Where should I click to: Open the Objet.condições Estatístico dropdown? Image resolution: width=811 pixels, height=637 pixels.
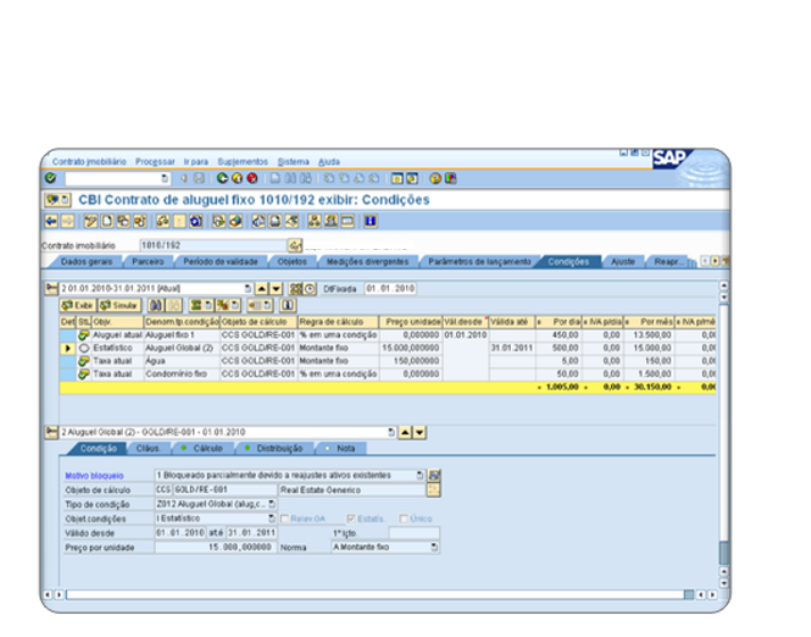tap(272, 518)
